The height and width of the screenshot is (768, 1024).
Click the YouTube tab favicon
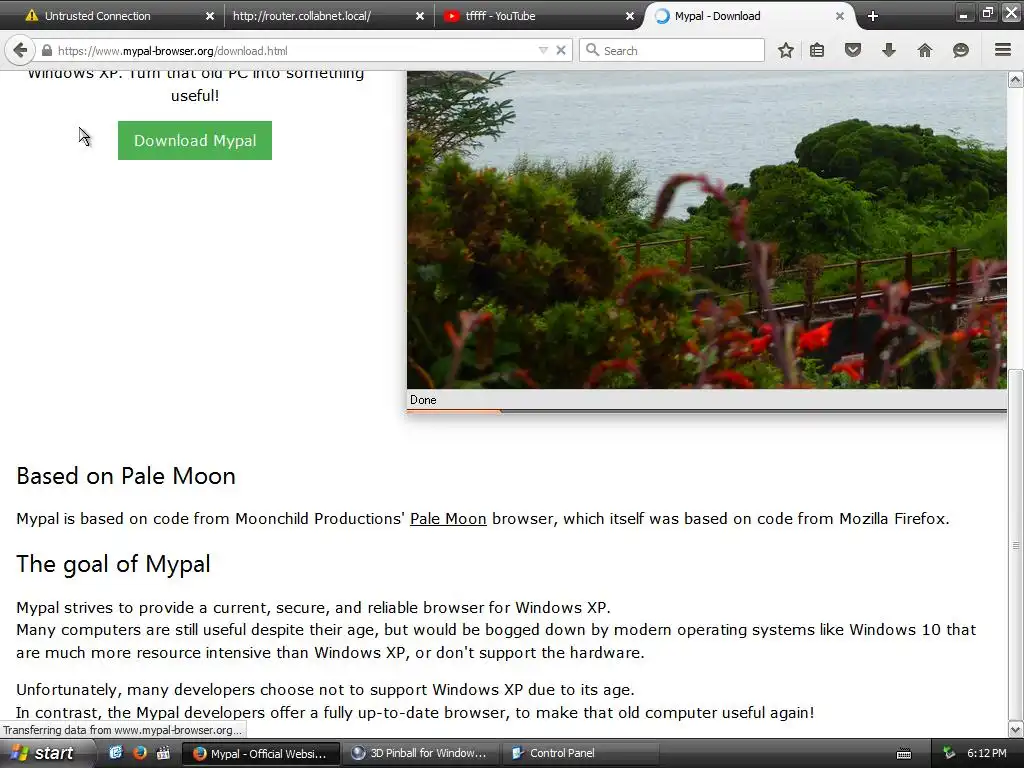(x=451, y=16)
